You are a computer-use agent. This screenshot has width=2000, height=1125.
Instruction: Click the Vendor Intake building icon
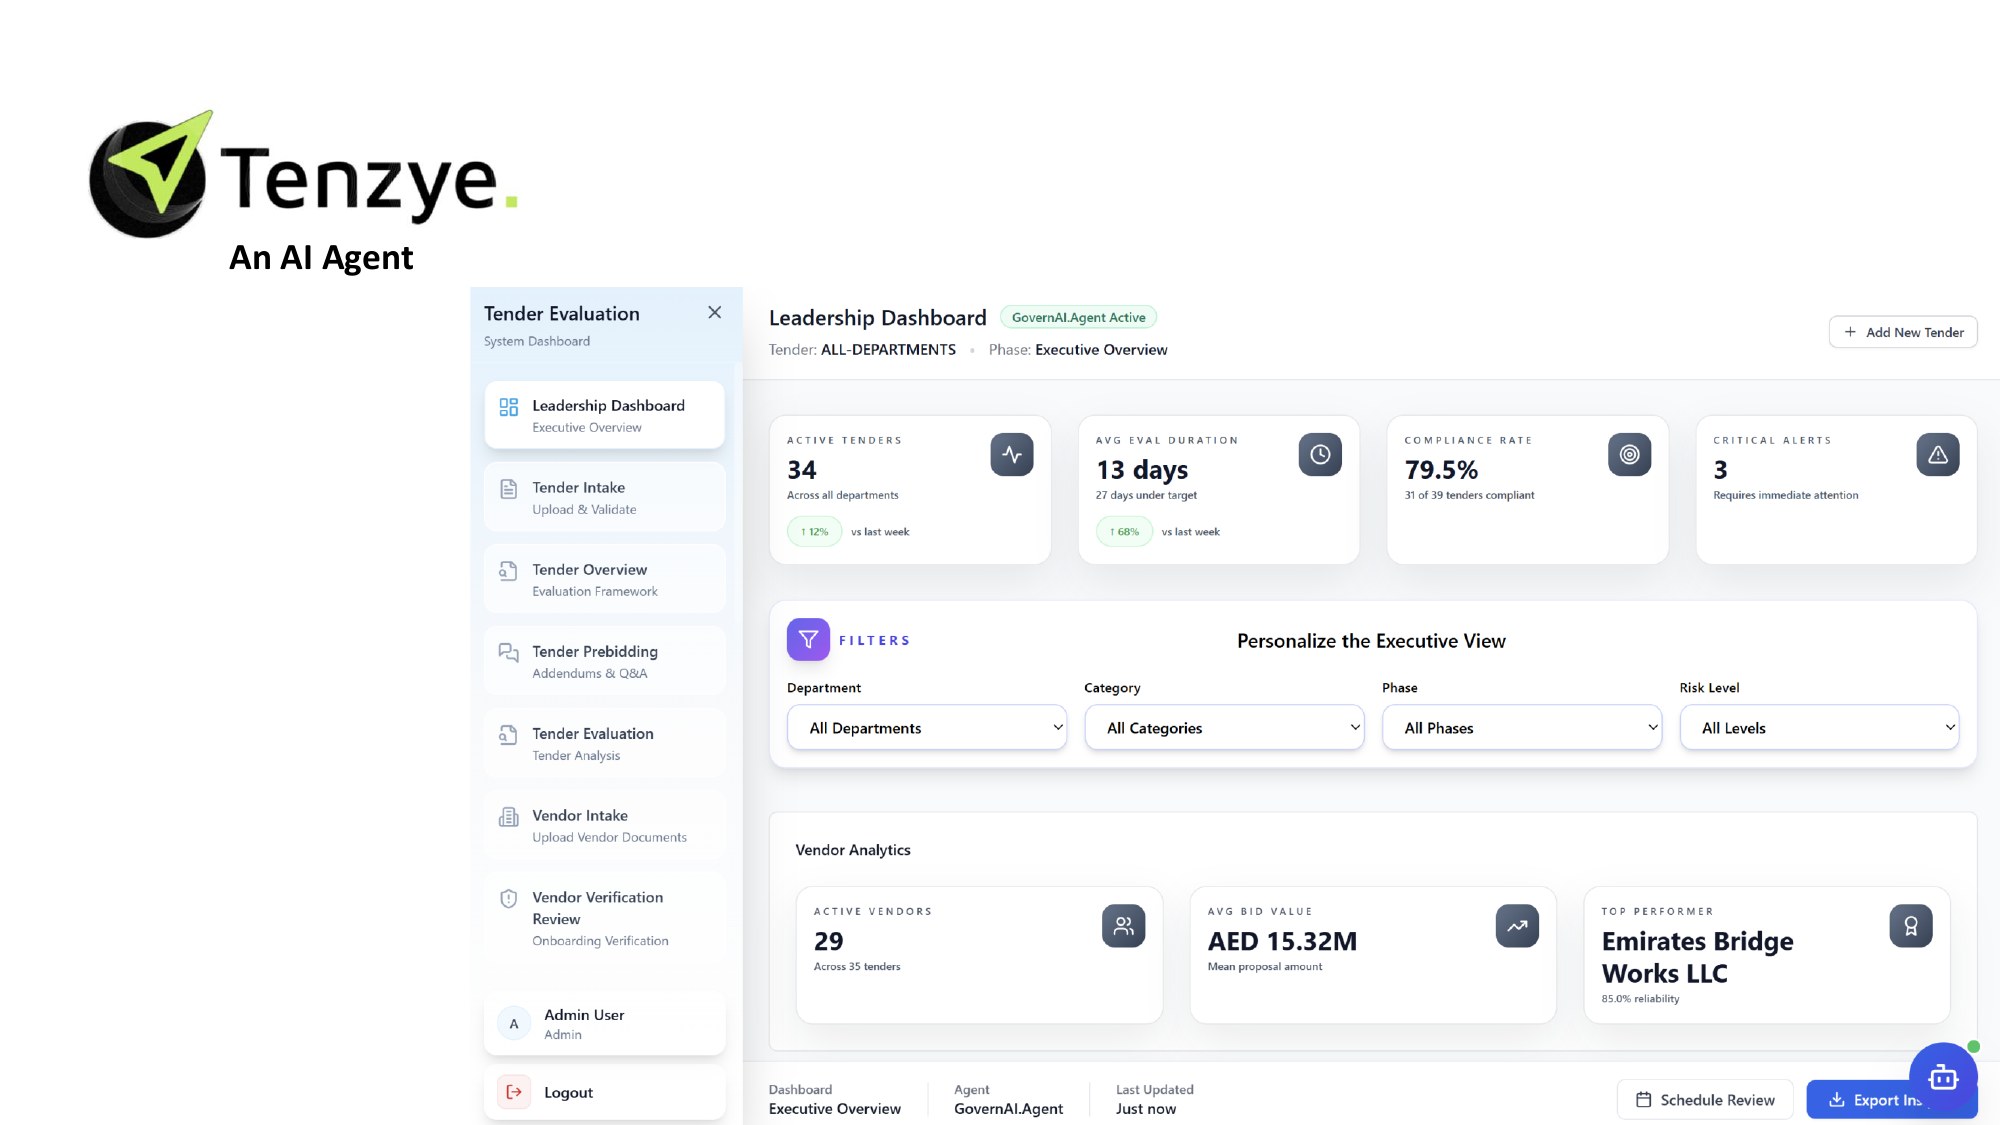click(508, 817)
